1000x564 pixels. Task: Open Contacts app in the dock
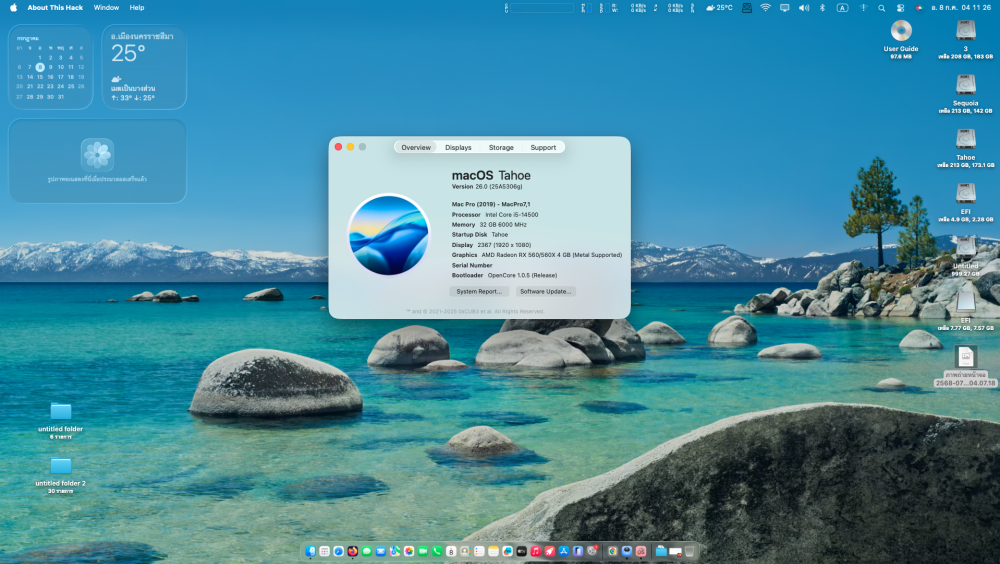tap(465, 551)
